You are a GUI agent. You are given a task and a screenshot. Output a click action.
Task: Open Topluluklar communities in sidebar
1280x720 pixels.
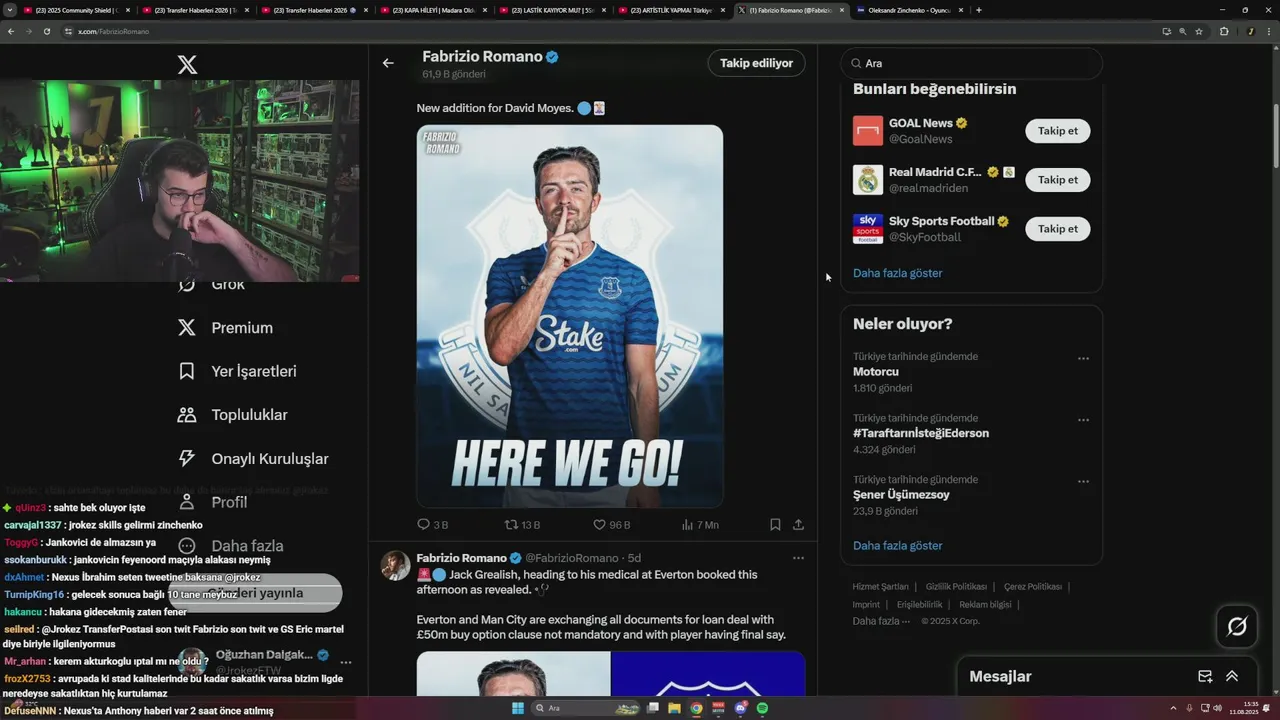click(x=232, y=415)
